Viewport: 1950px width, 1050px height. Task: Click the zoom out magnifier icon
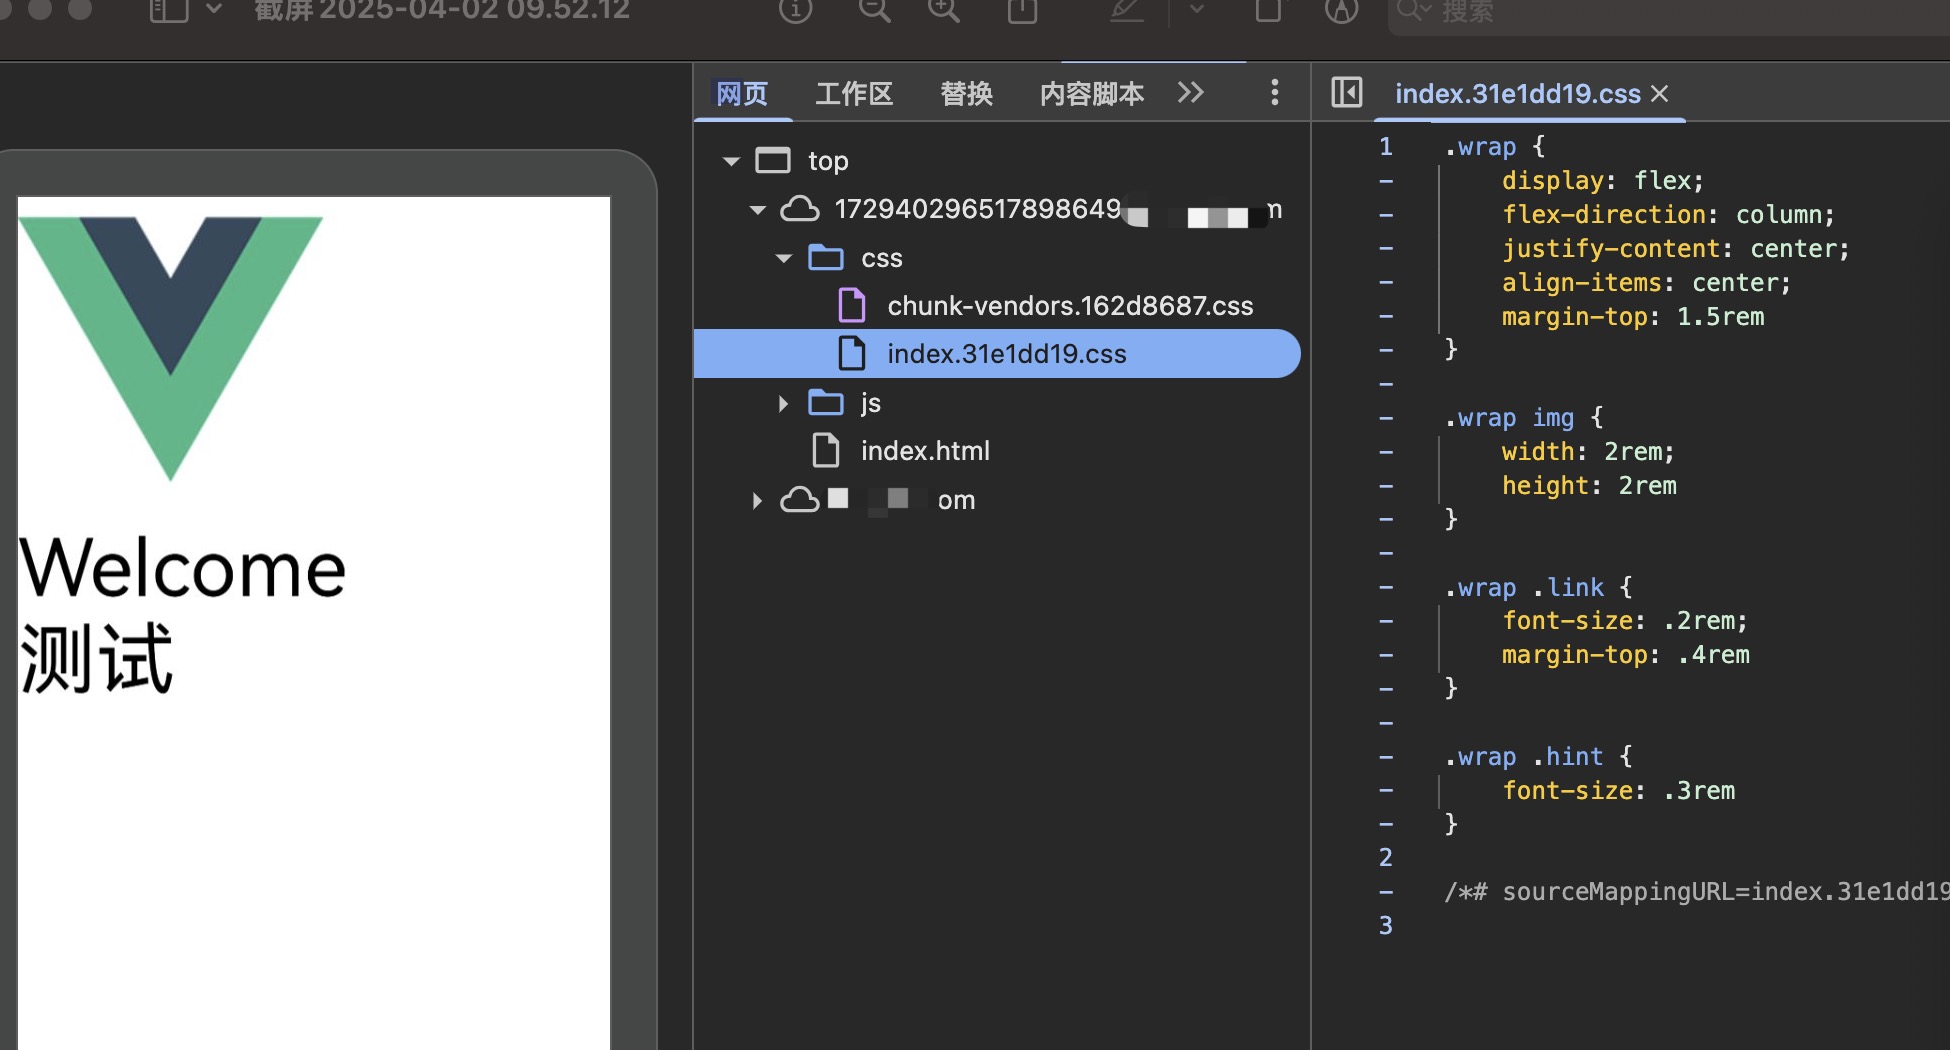[875, 10]
